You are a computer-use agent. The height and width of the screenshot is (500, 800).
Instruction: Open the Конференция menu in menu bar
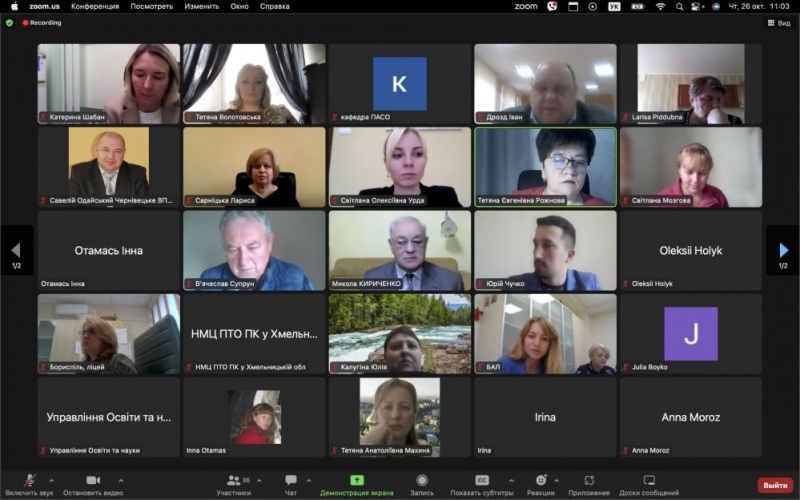94,6
